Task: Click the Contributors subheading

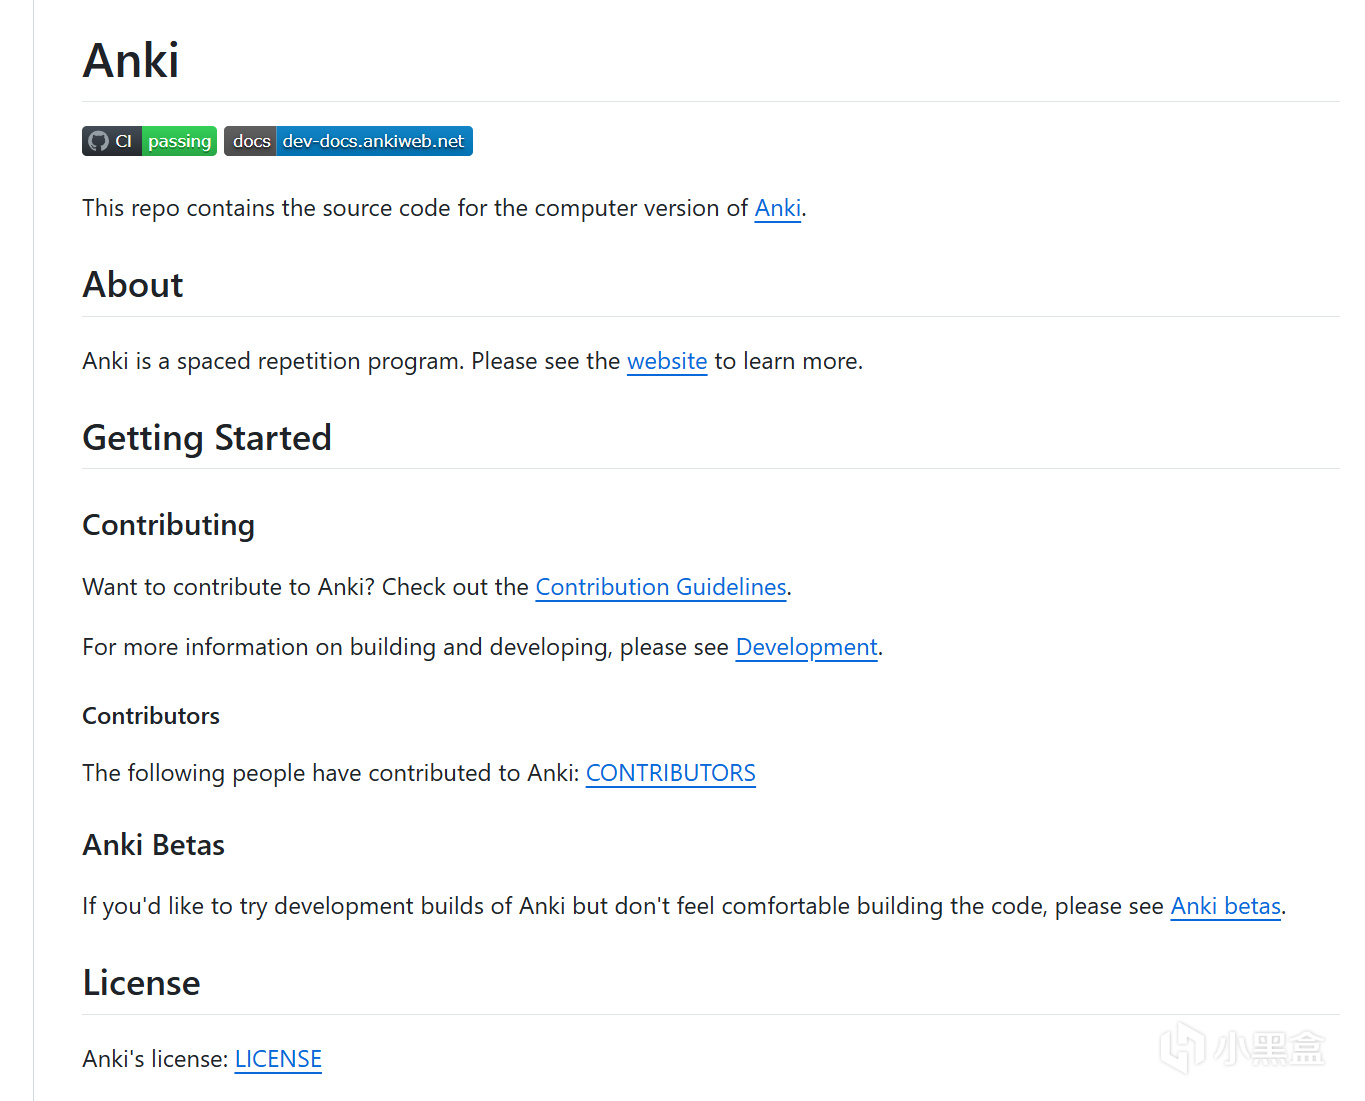Action: point(151,716)
